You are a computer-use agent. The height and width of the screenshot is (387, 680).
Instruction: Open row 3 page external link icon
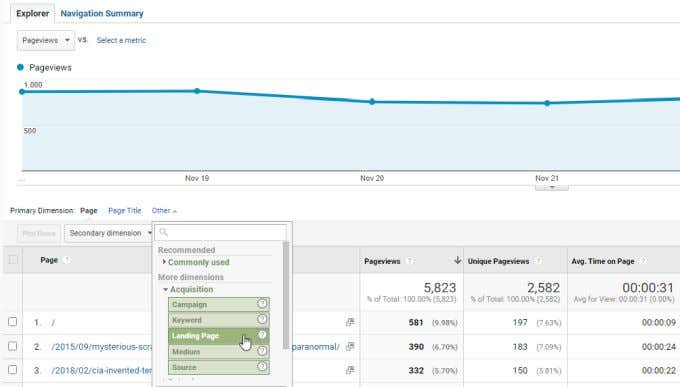point(350,370)
